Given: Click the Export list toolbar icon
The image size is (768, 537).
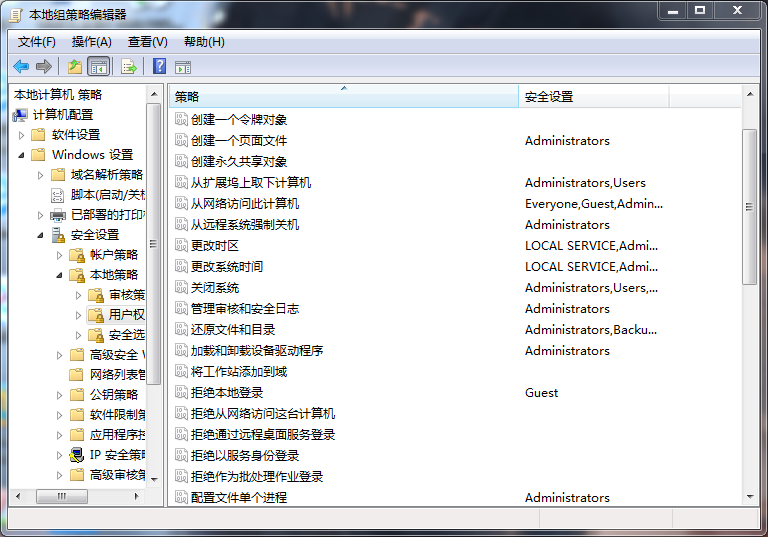Looking at the screenshot, I should tap(129, 66).
